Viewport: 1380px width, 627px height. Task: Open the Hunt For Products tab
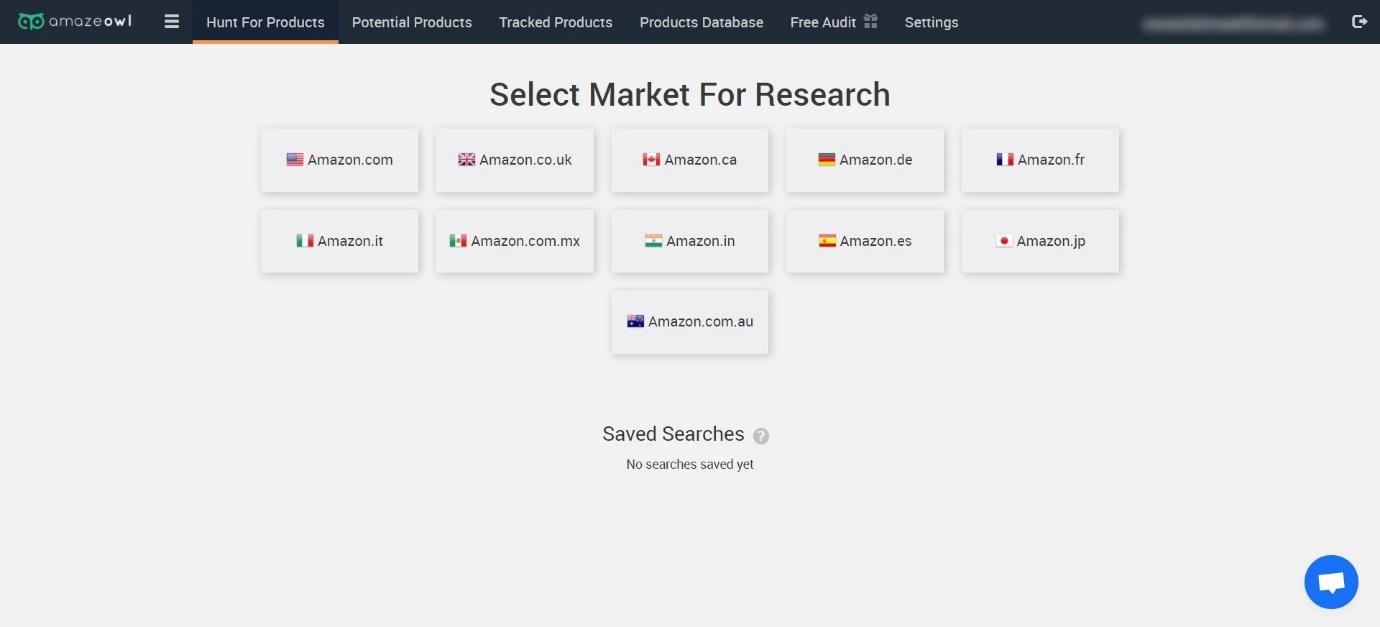[x=265, y=22]
